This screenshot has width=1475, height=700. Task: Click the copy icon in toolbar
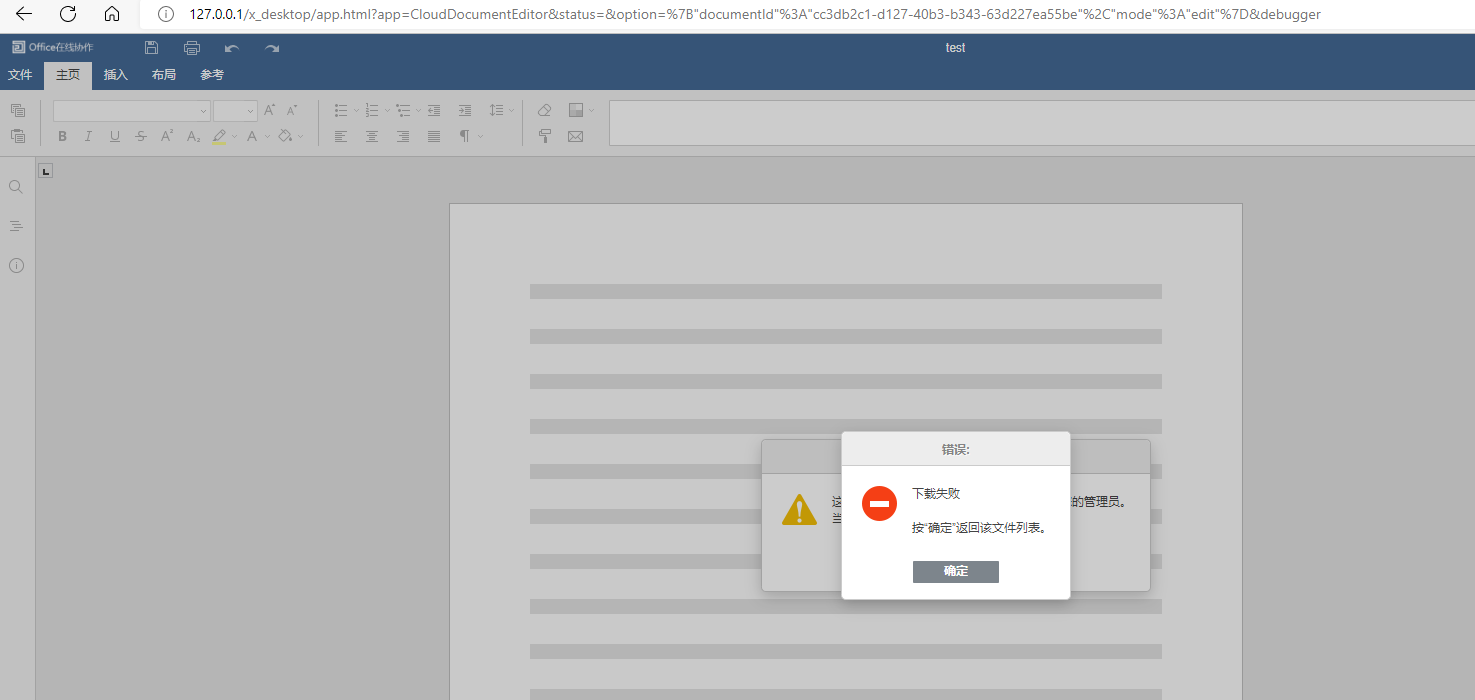pos(17,111)
